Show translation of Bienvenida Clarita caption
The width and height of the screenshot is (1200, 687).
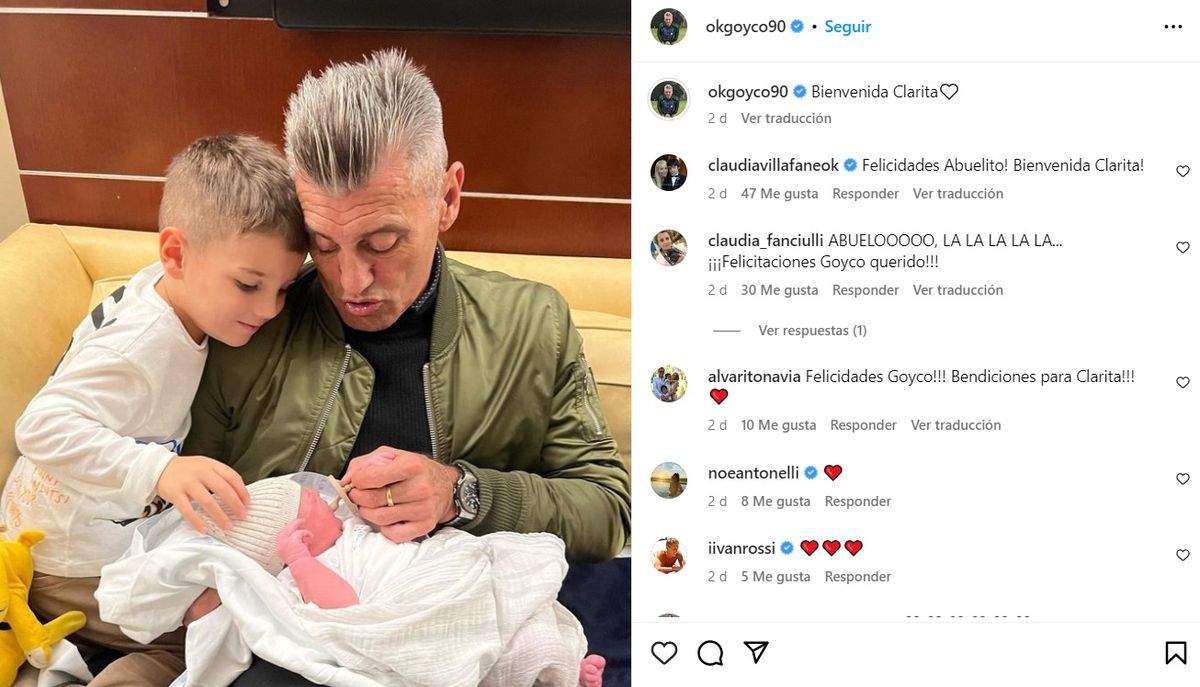click(x=786, y=118)
